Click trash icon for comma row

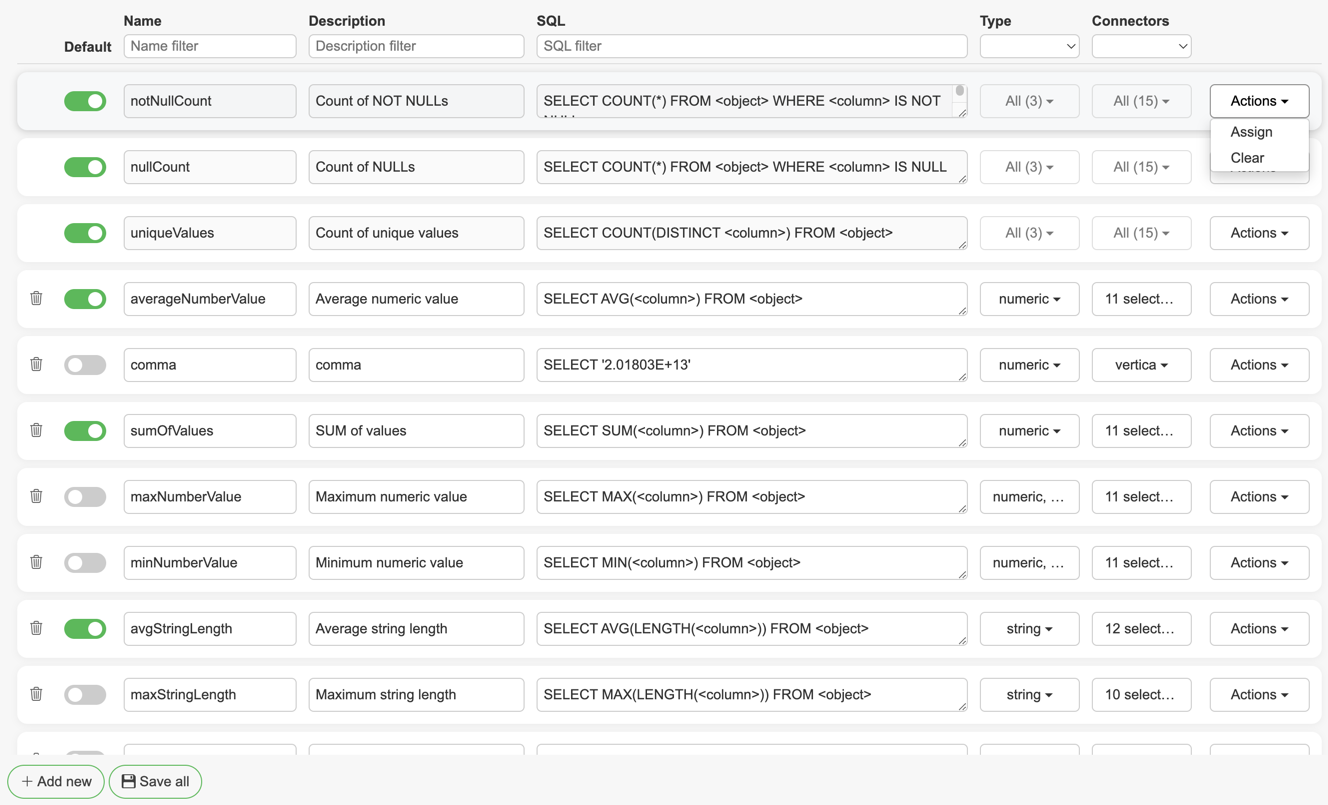click(36, 364)
